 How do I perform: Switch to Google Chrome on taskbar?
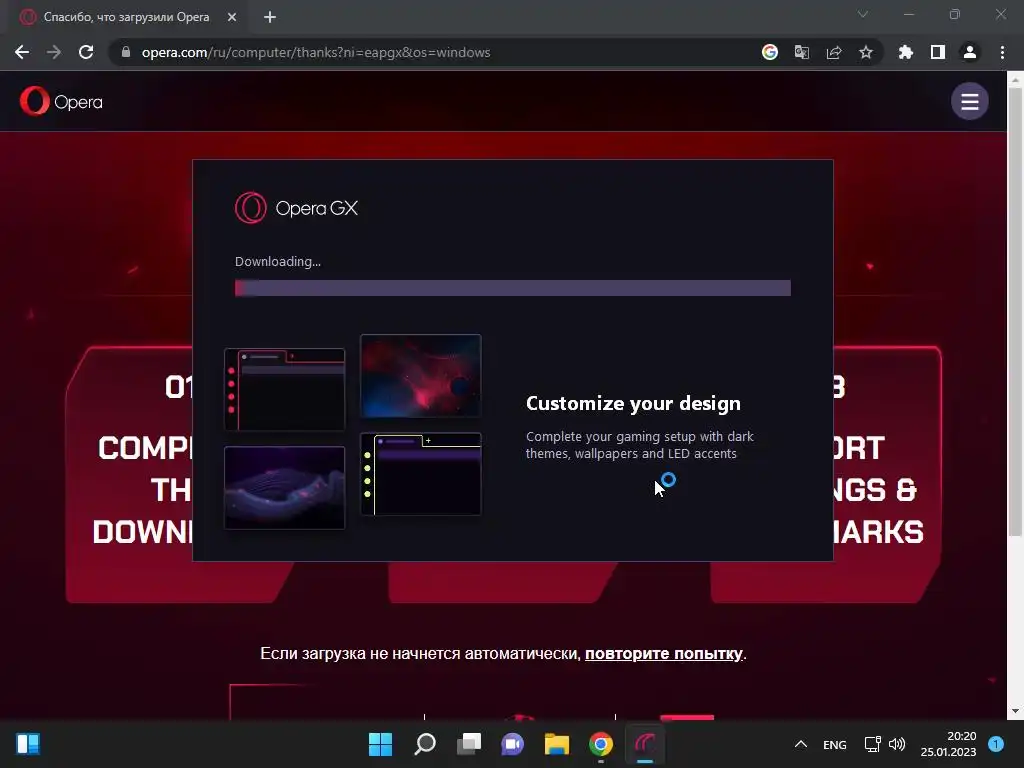pos(601,744)
